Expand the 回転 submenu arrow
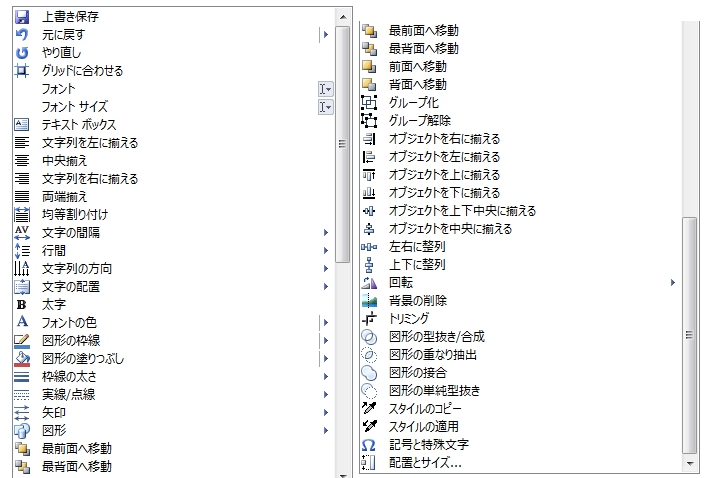Screen dimensions: 706x478 pos(673,283)
